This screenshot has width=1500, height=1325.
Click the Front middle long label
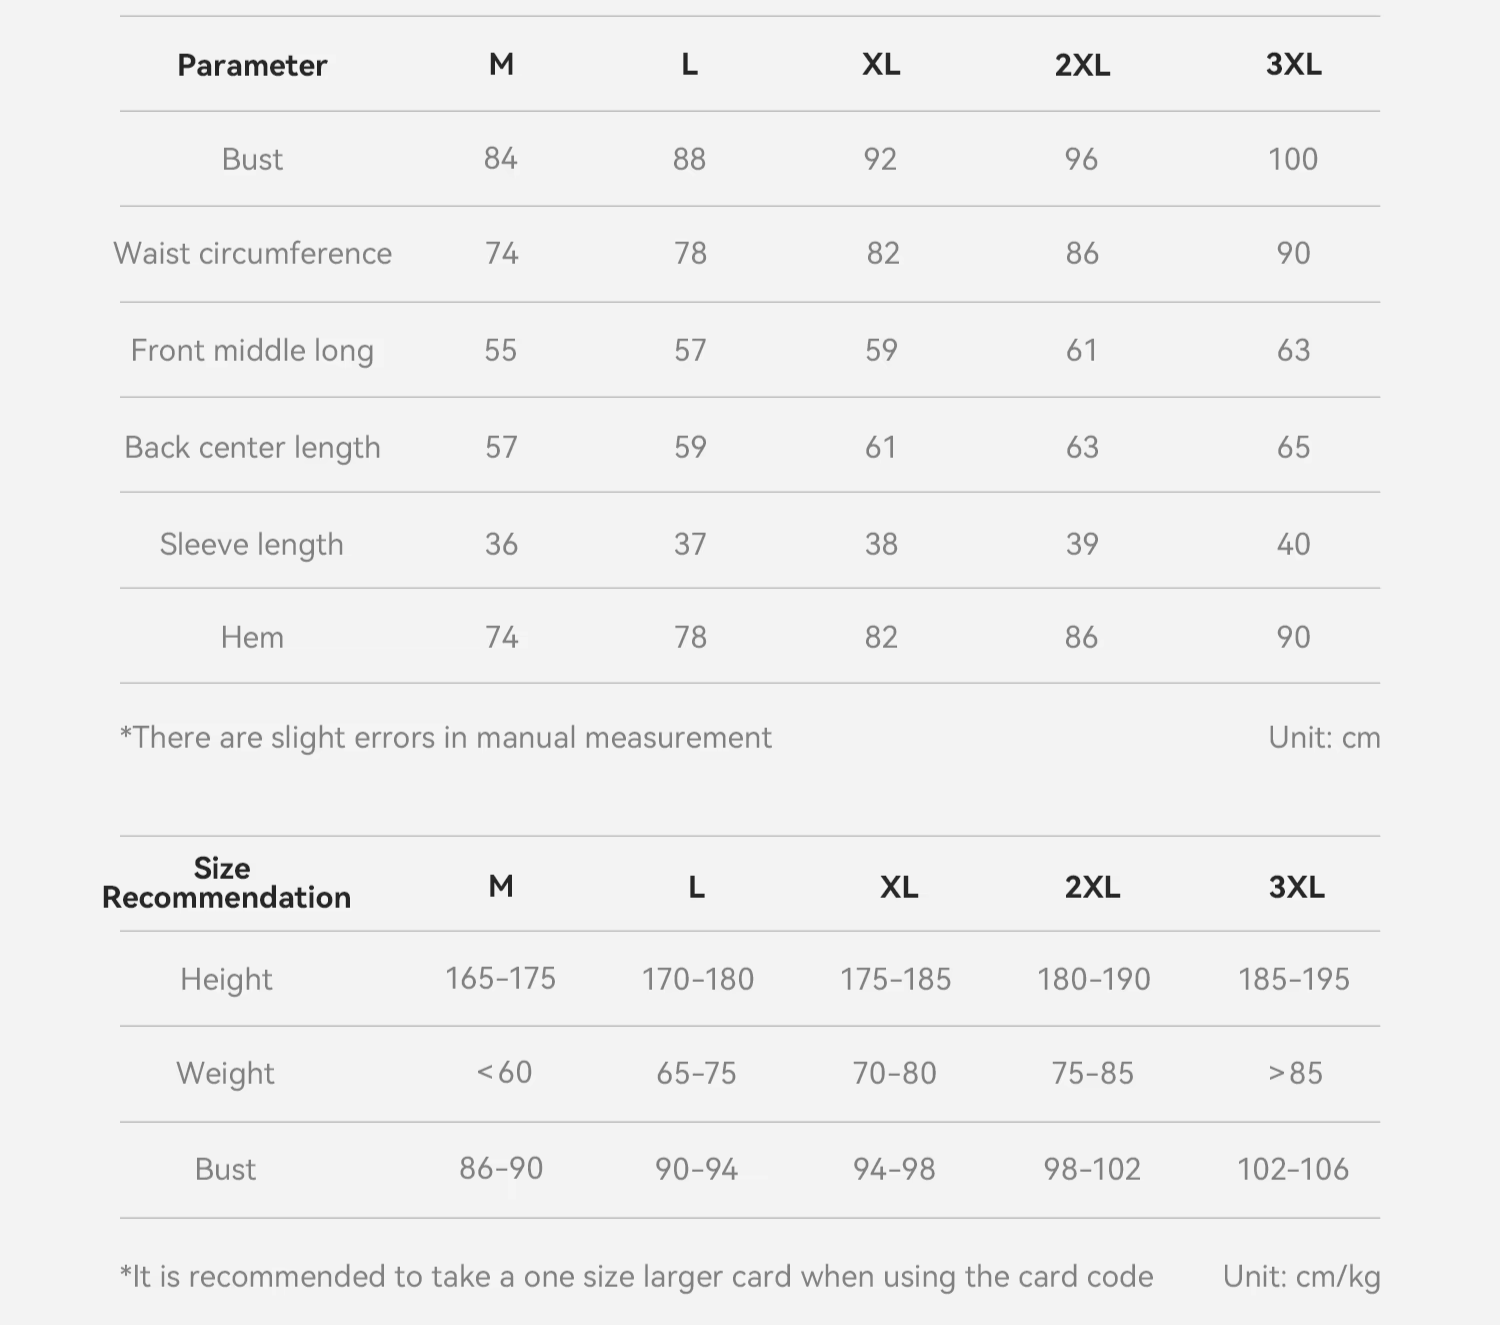252,351
